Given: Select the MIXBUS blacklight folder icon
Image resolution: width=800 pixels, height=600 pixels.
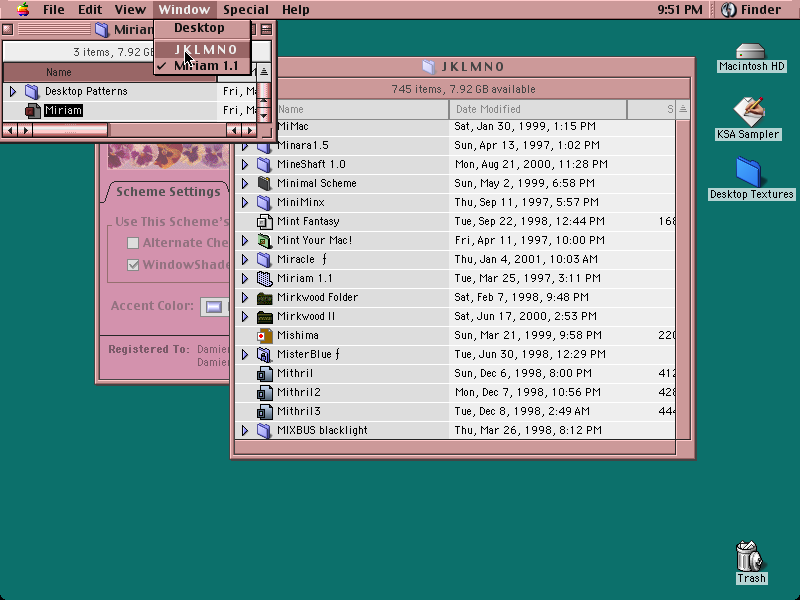Looking at the screenshot, I should pyautogui.click(x=264, y=430).
